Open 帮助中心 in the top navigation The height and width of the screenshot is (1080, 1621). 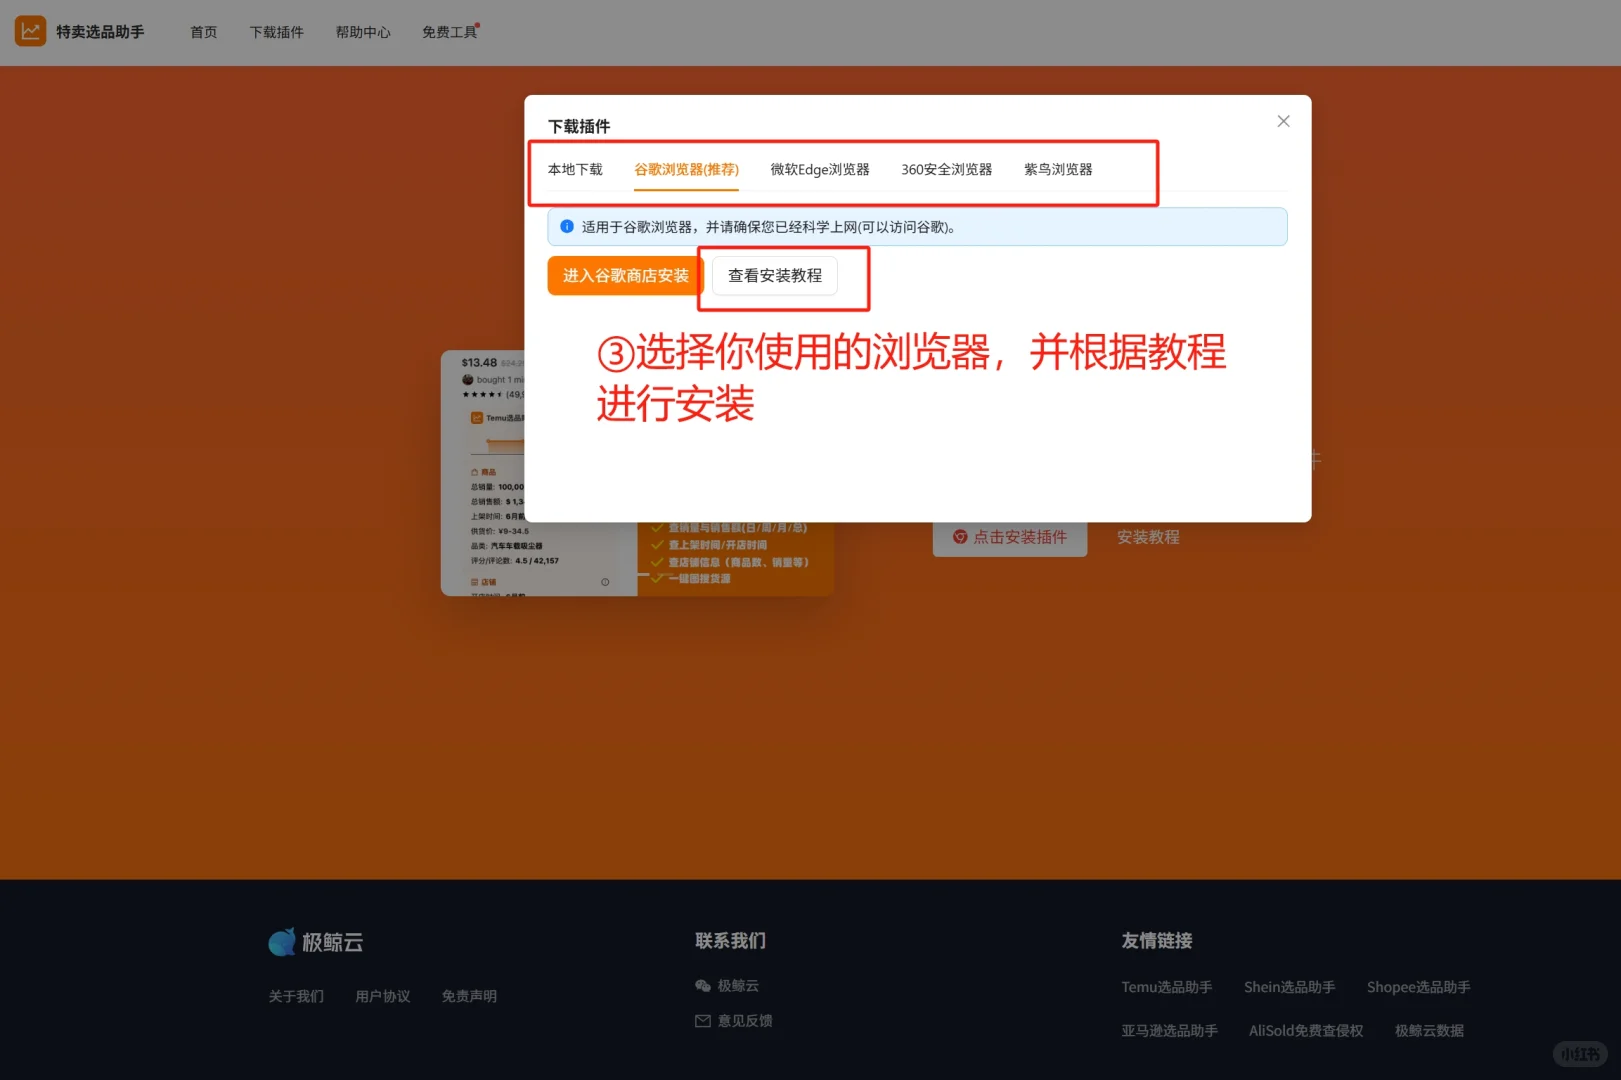click(362, 31)
